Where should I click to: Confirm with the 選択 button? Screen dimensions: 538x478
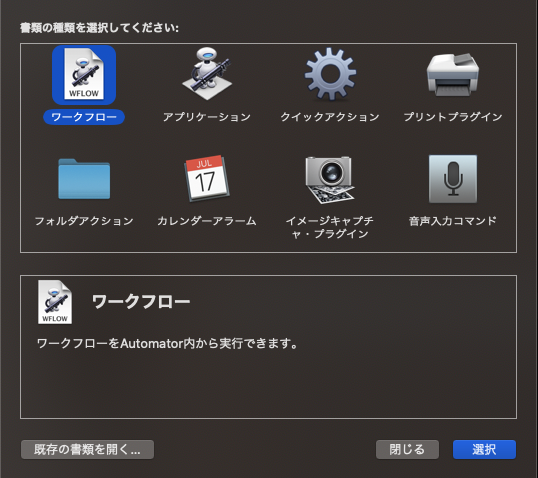tap(484, 450)
